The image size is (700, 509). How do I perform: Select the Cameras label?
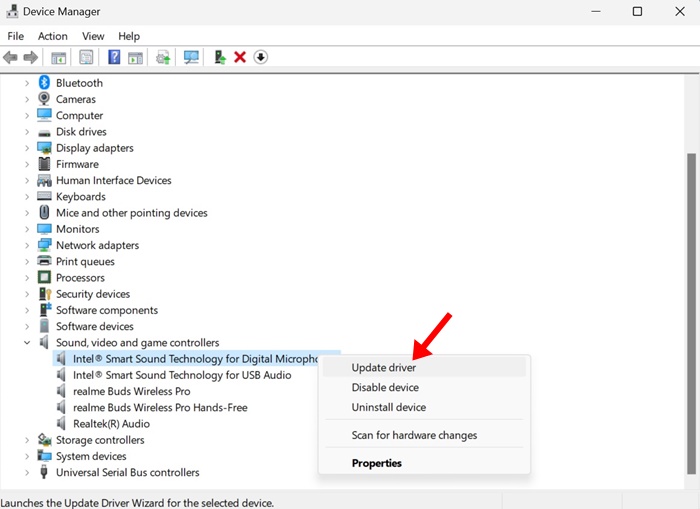[76, 99]
